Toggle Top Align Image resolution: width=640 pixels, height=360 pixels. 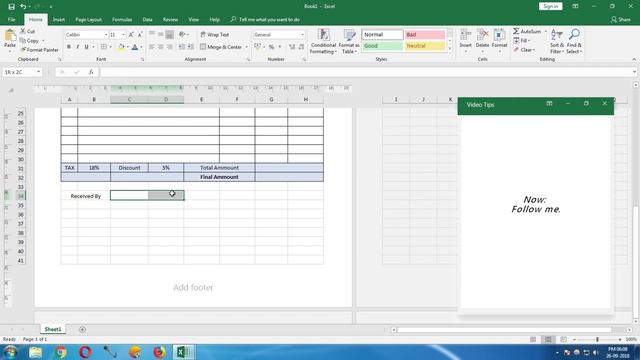[152, 35]
